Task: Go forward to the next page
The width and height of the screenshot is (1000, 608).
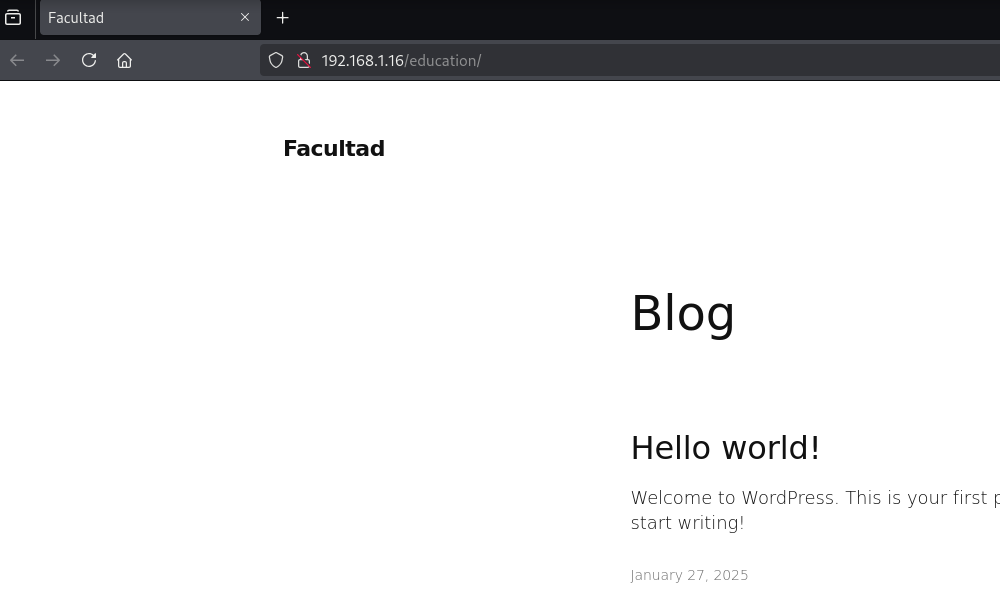Action: pos(53,60)
